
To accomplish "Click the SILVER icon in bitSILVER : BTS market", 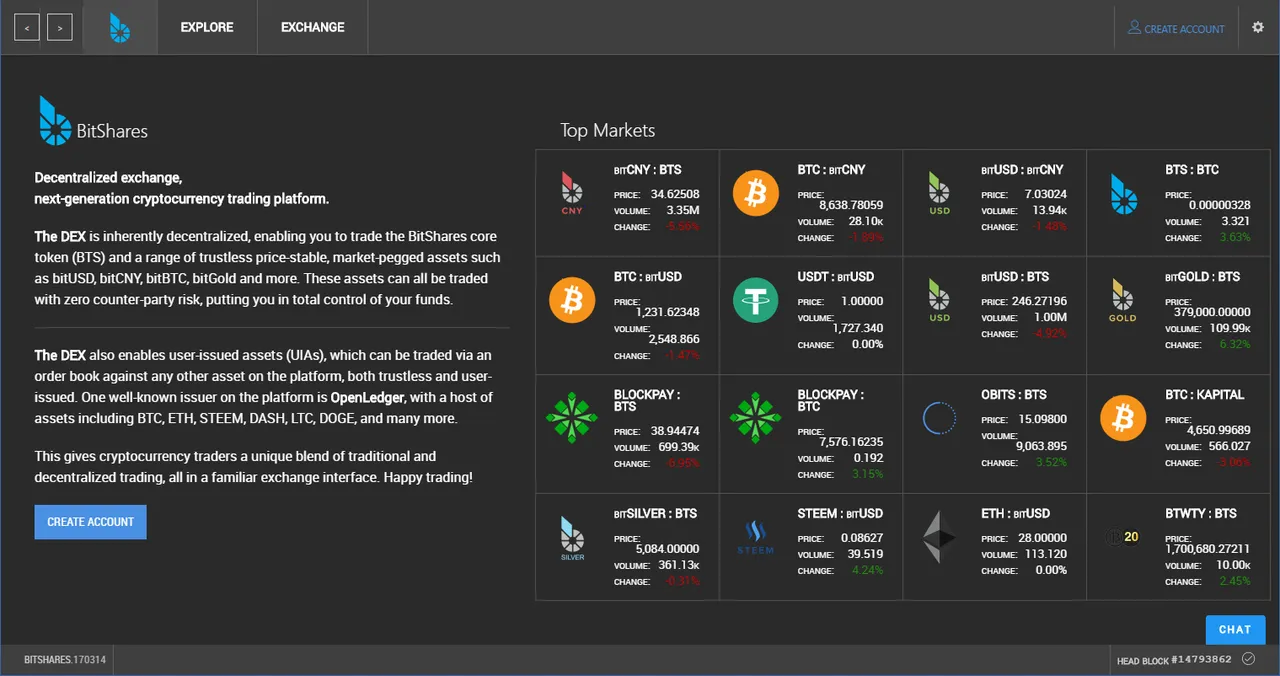I will point(572,538).
